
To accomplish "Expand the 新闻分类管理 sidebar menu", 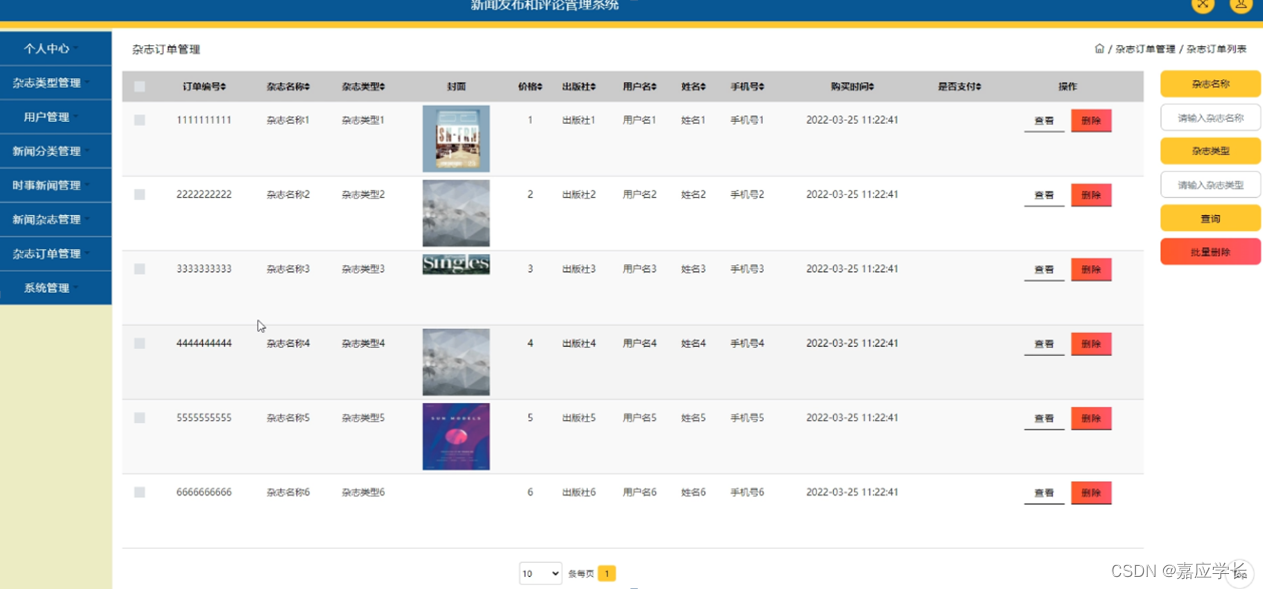I will point(55,151).
